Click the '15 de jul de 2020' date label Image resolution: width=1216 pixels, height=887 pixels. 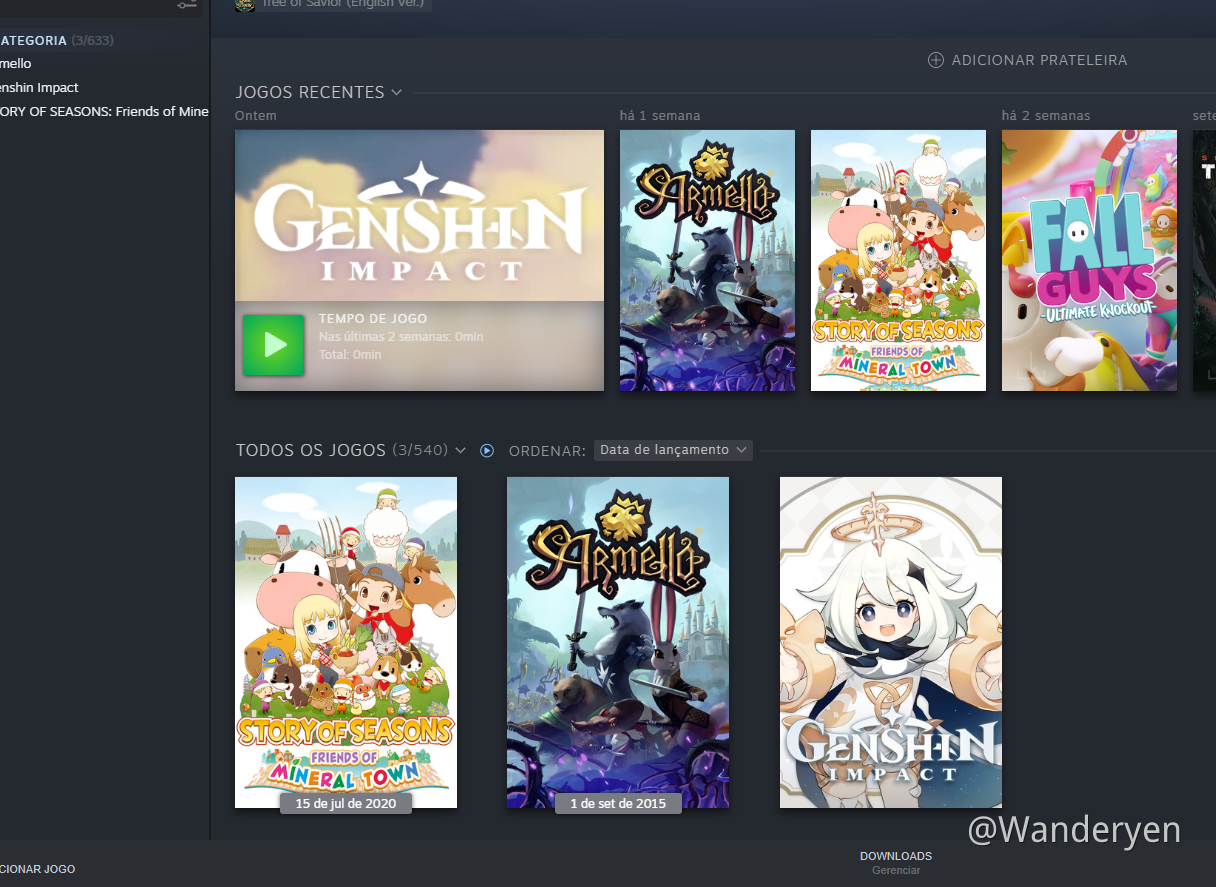[x=346, y=803]
